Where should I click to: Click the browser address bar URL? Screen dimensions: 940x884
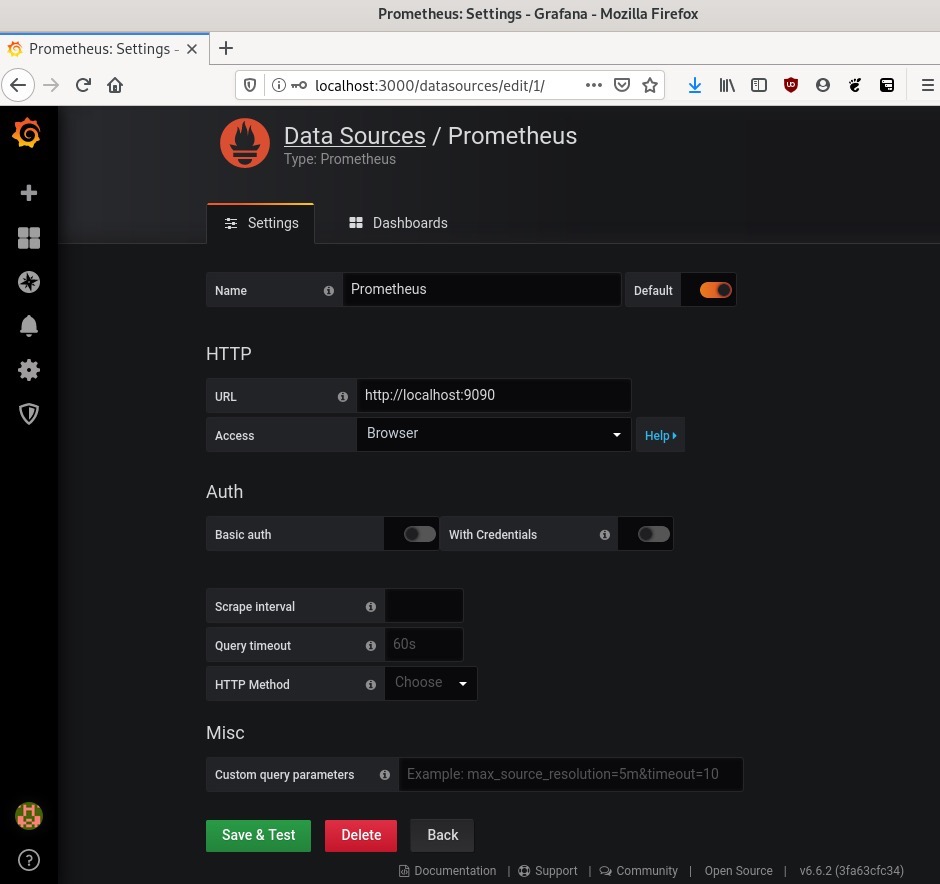pos(429,86)
